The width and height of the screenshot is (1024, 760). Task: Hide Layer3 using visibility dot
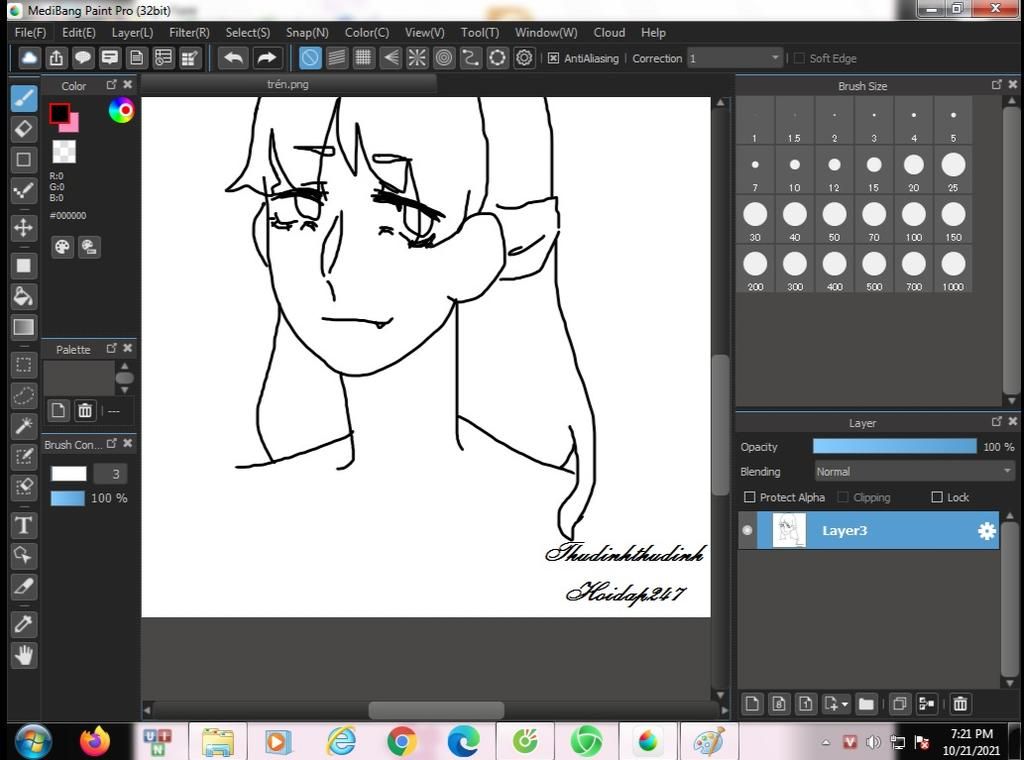tap(747, 531)
